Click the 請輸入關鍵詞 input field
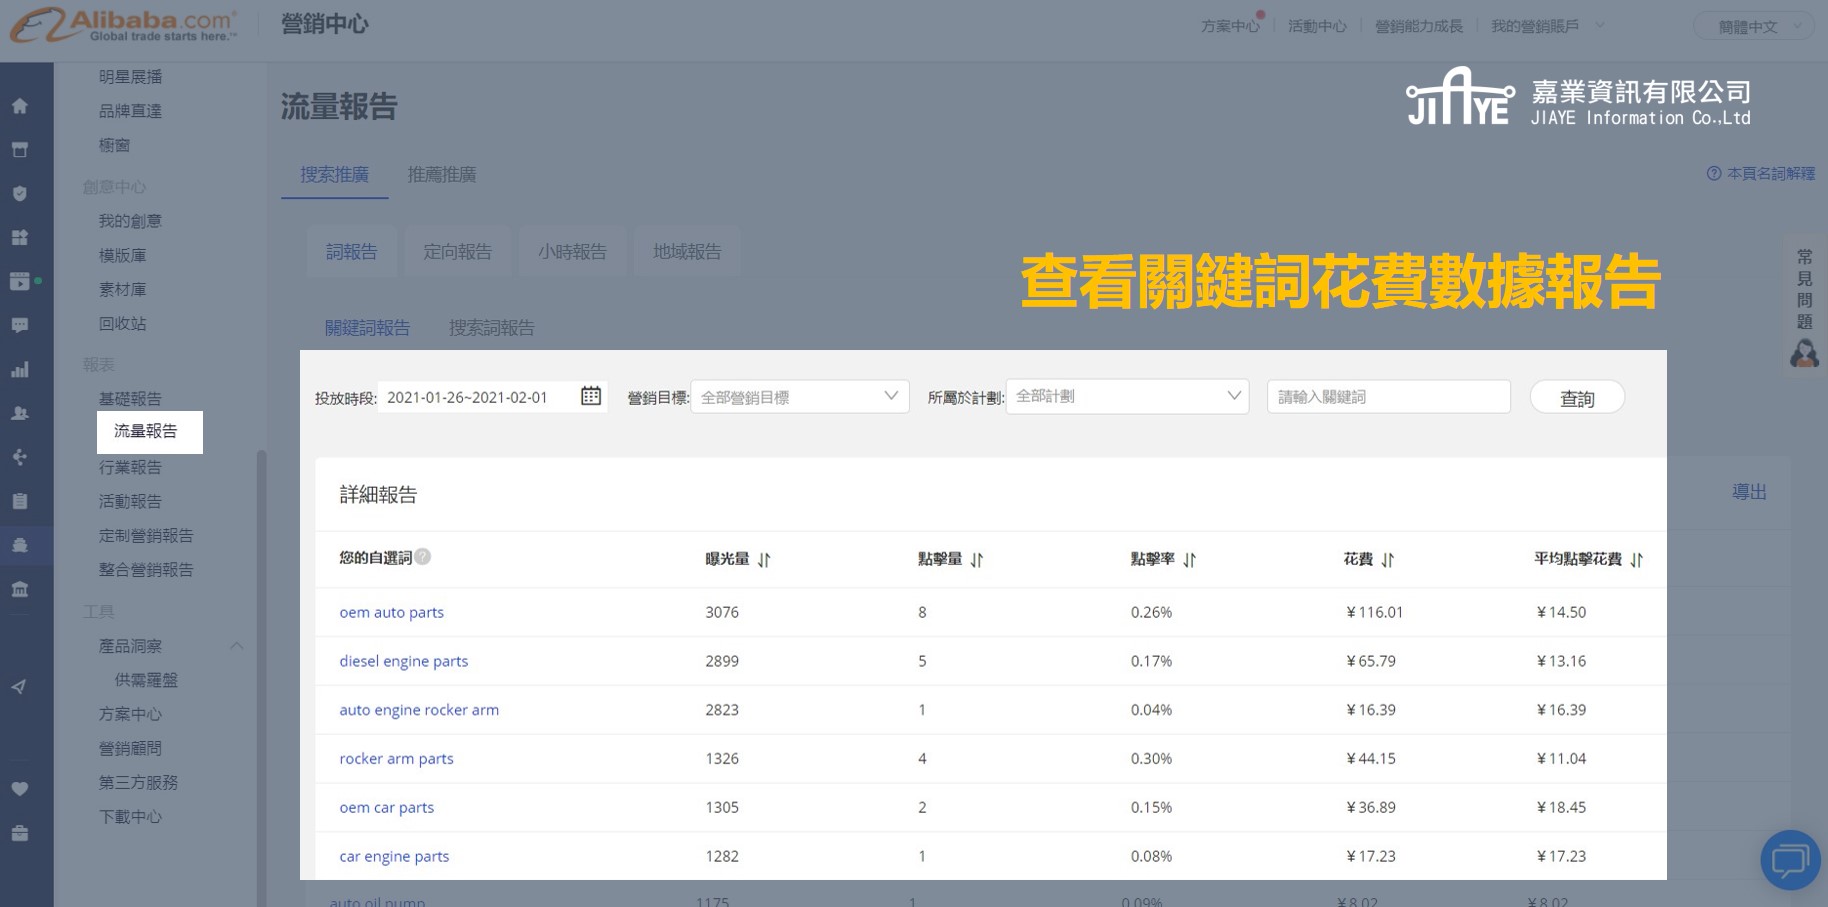Image resolution: width=1828 pixels, height=907 pixels. [1388, 396]
